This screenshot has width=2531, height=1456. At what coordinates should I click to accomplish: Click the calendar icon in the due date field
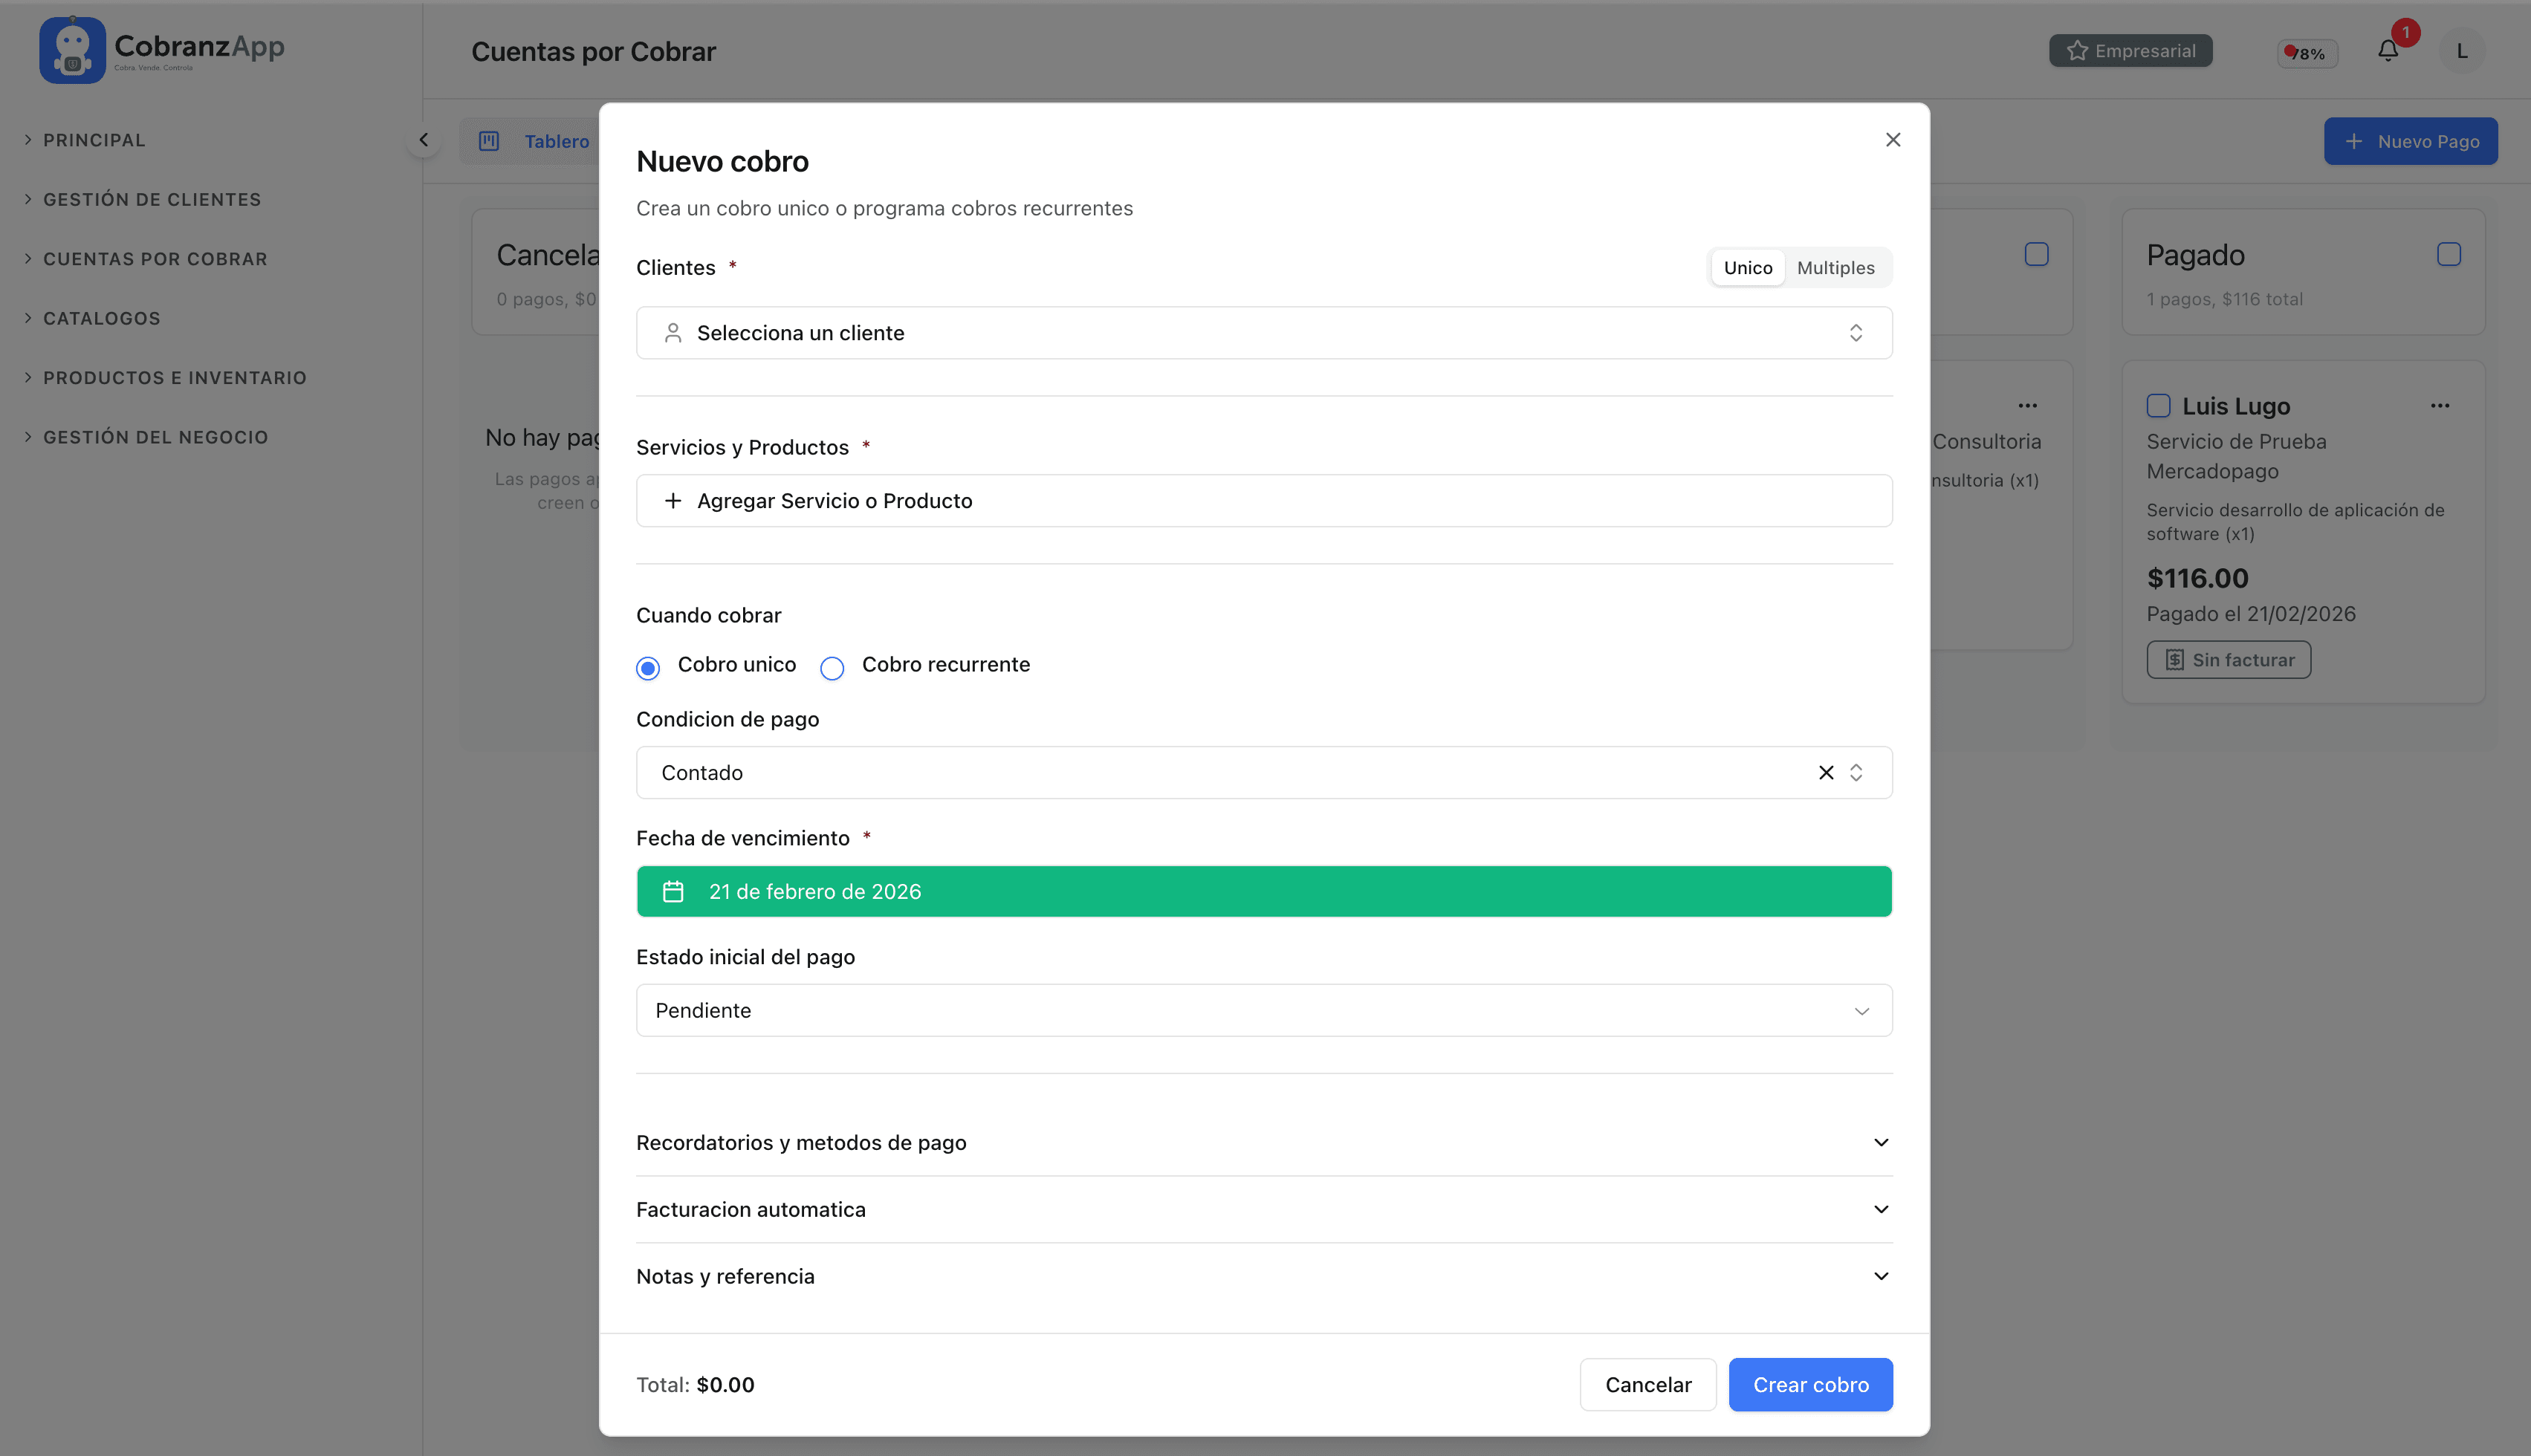673,891
